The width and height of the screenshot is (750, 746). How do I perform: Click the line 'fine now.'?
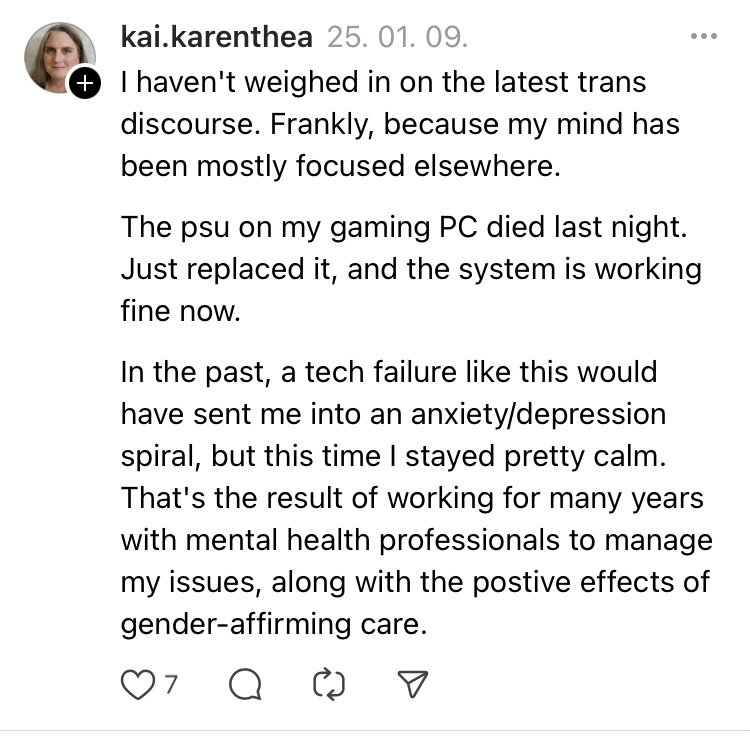(x=181, y=312)
